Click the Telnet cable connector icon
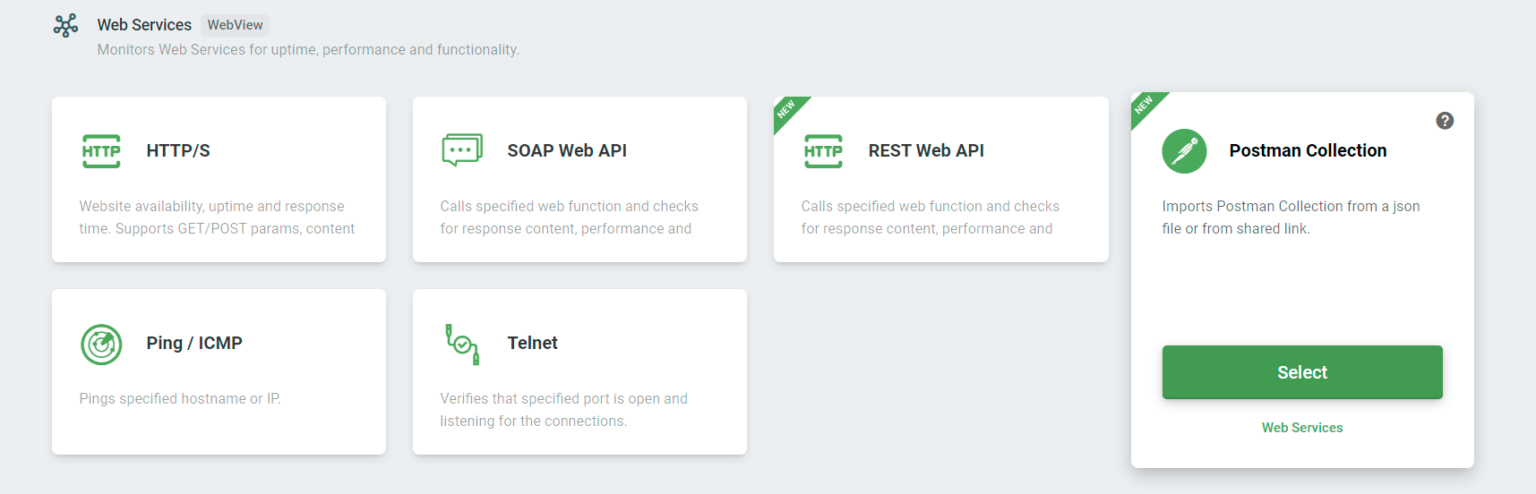This screenshot has width=1536, height=494. (x=462, y=343)
